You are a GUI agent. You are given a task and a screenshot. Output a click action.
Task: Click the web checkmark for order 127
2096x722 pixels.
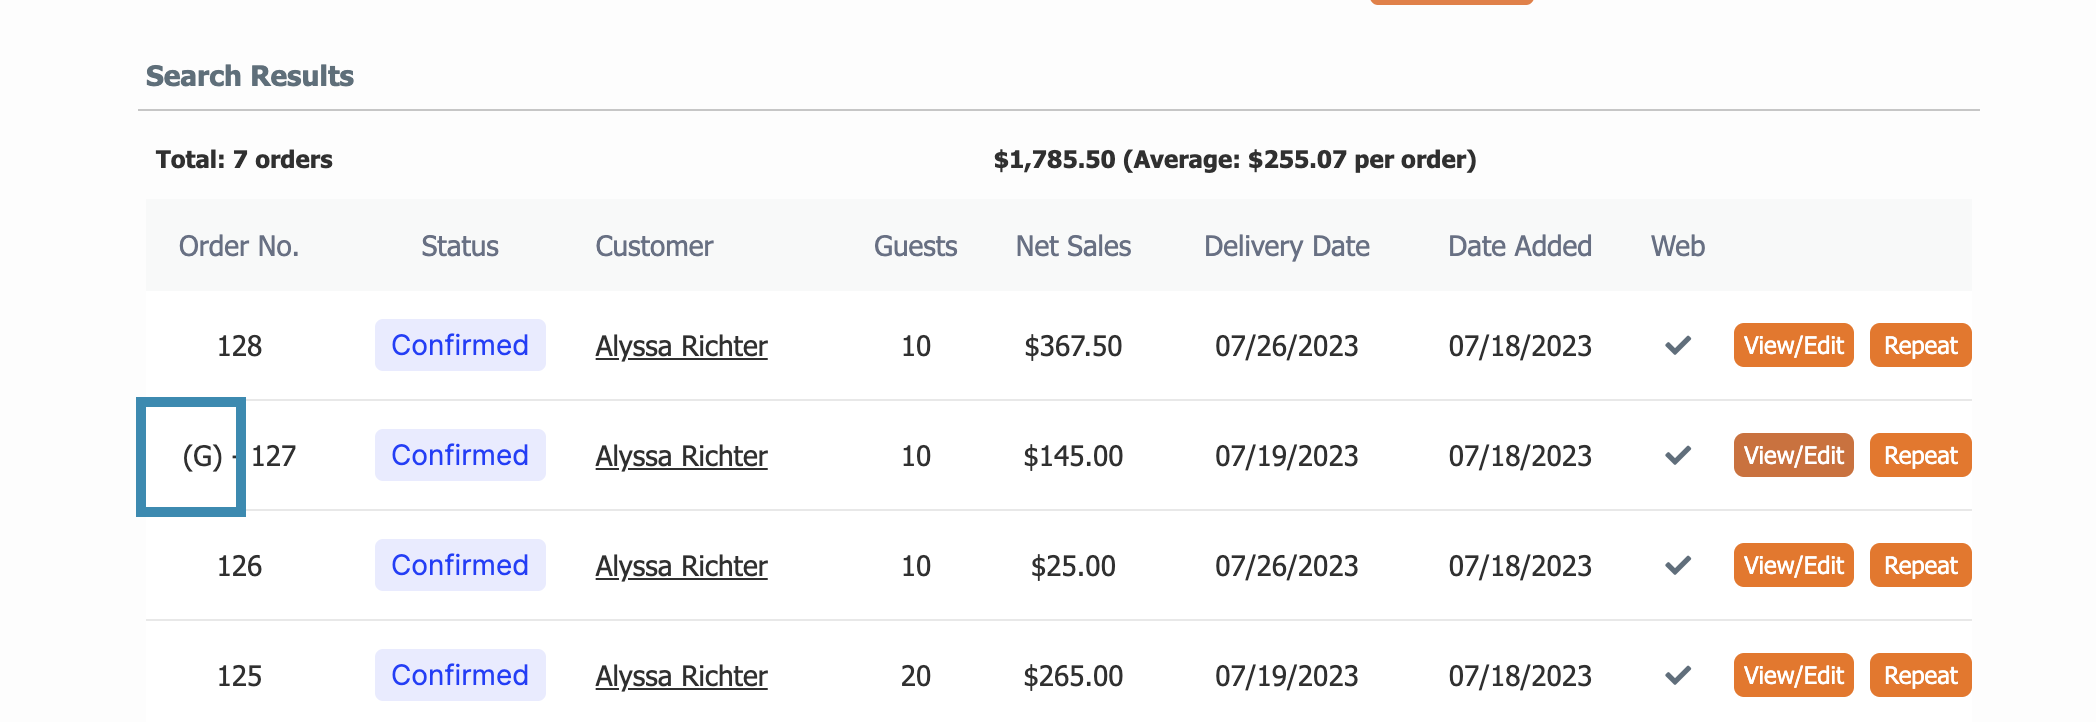click(1678, 456)
